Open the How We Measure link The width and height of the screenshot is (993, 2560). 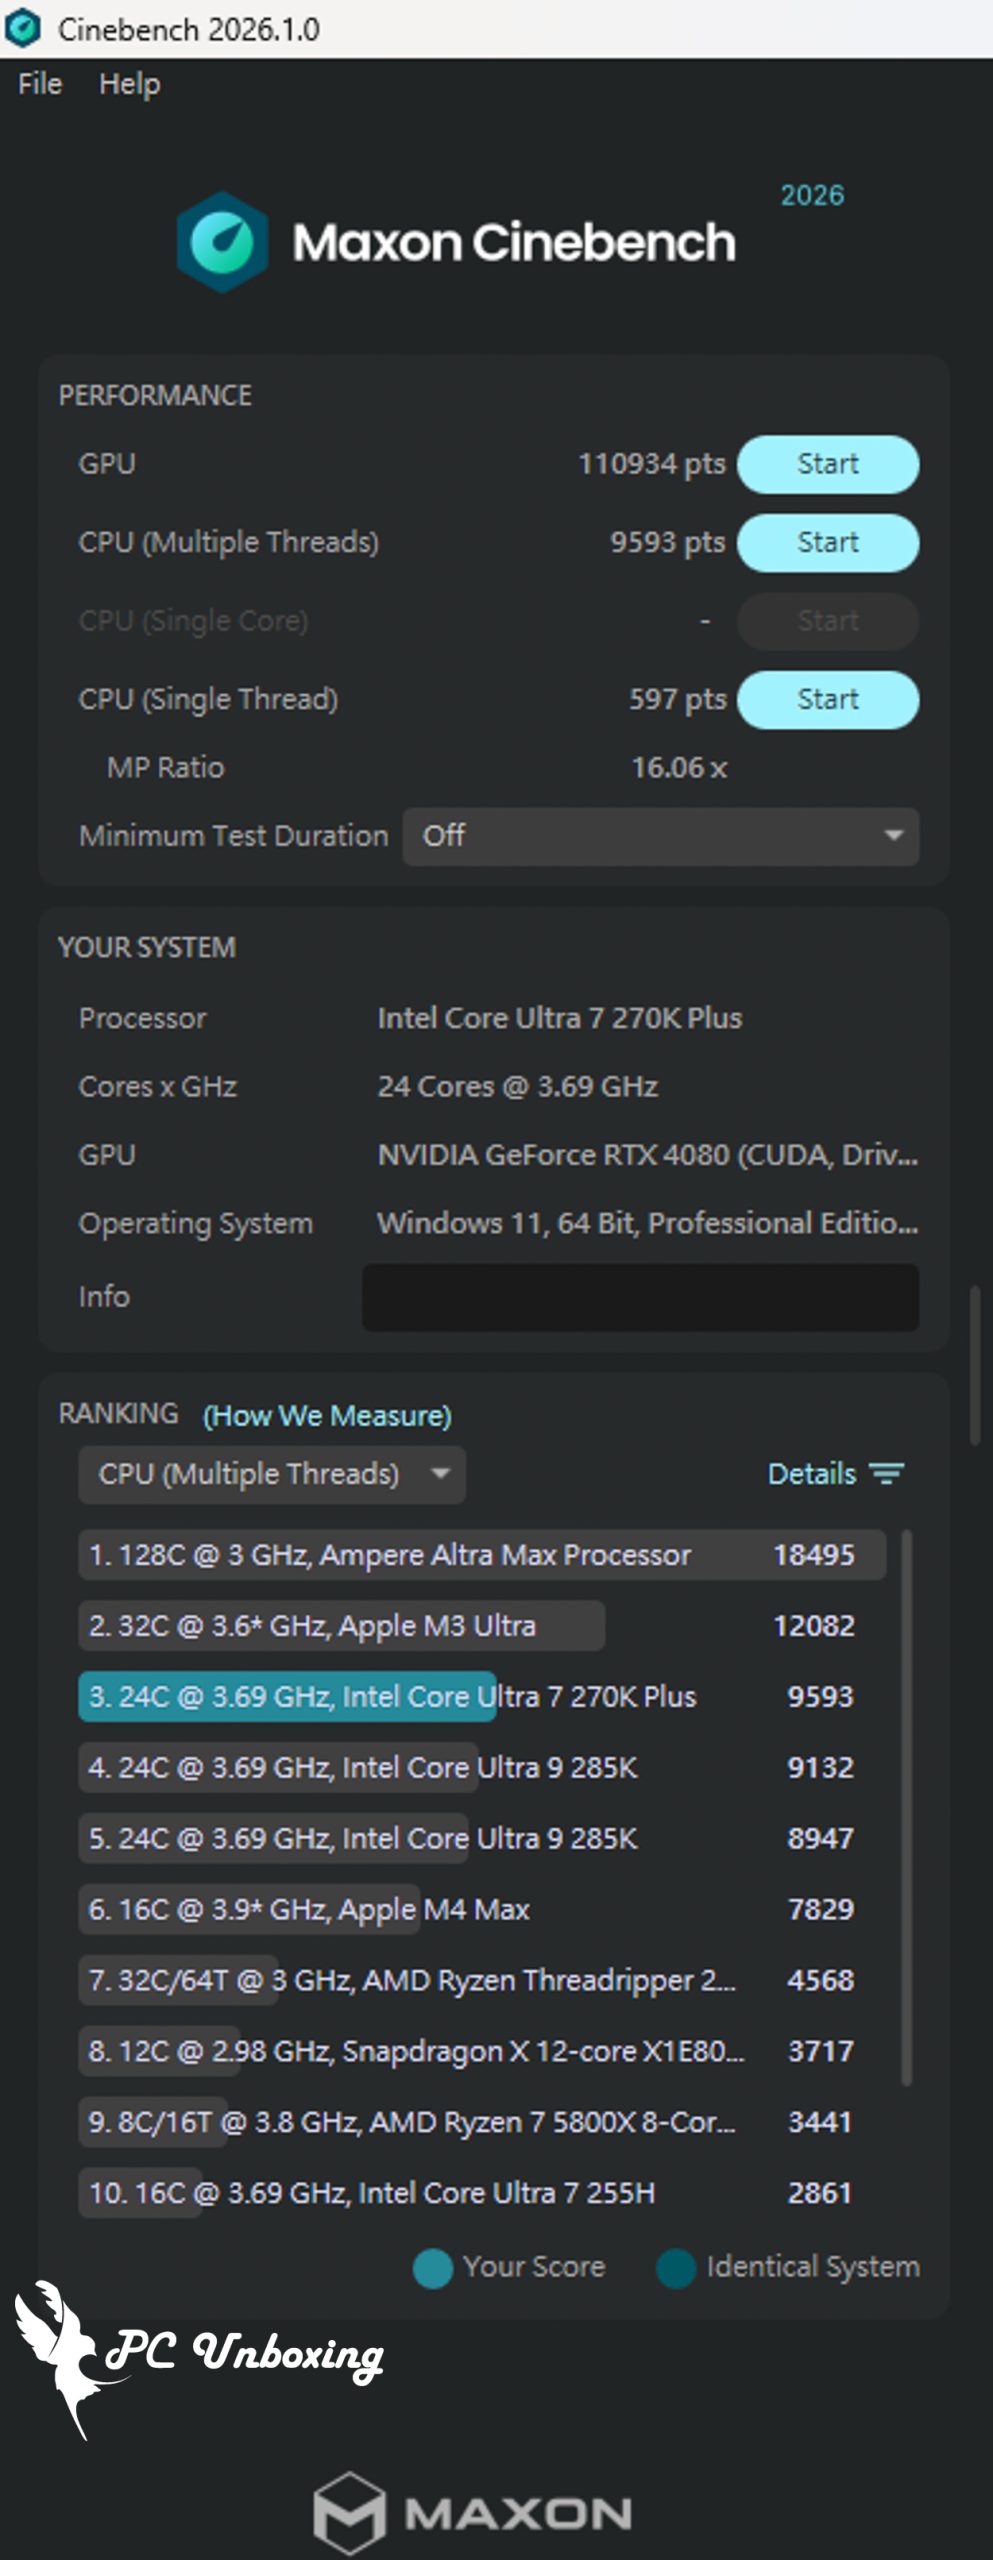pos(327,1416)
